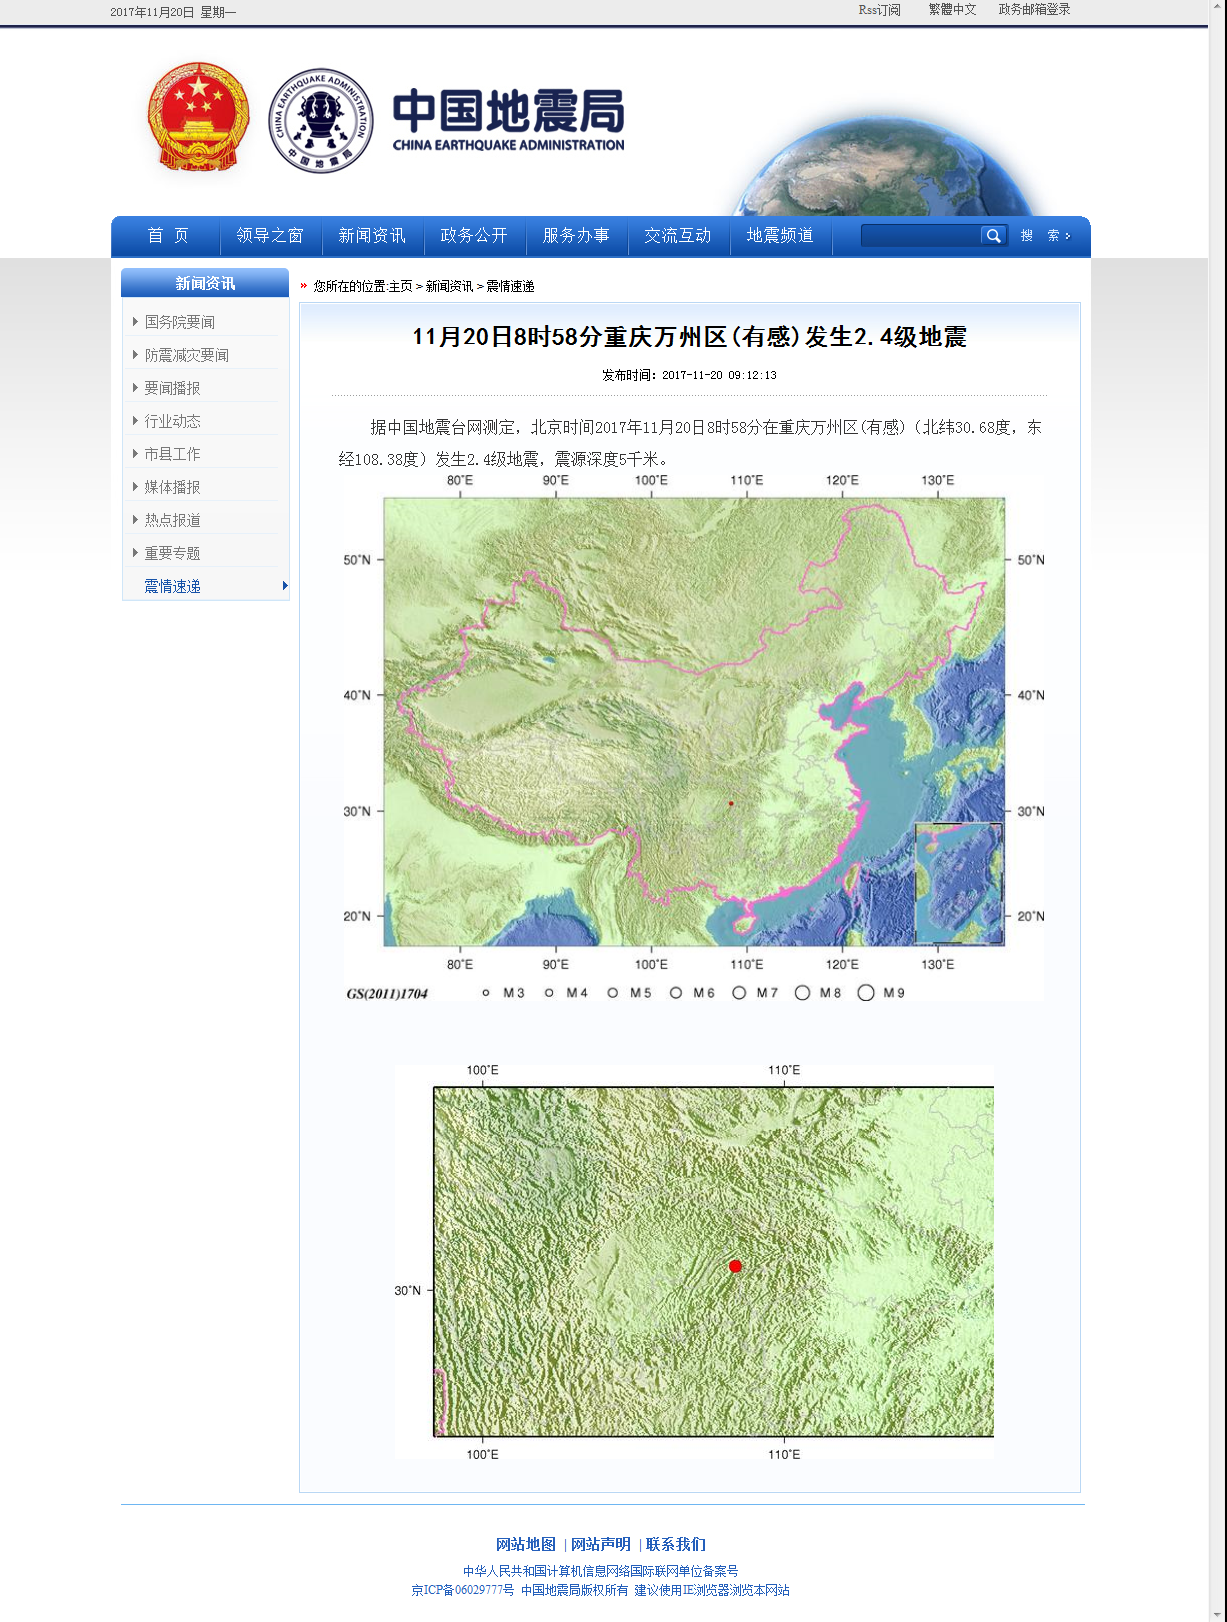Open the 政务公开 navigation menu
Image resolution: width=1227 pixels, height=1622 pixels.
[x=474, y=236]
